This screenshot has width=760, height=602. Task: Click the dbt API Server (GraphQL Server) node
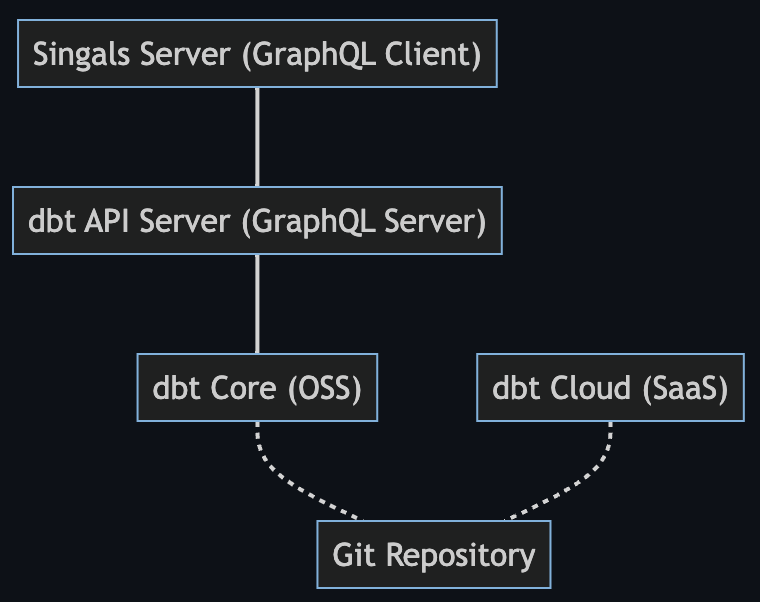coord(257,221)
